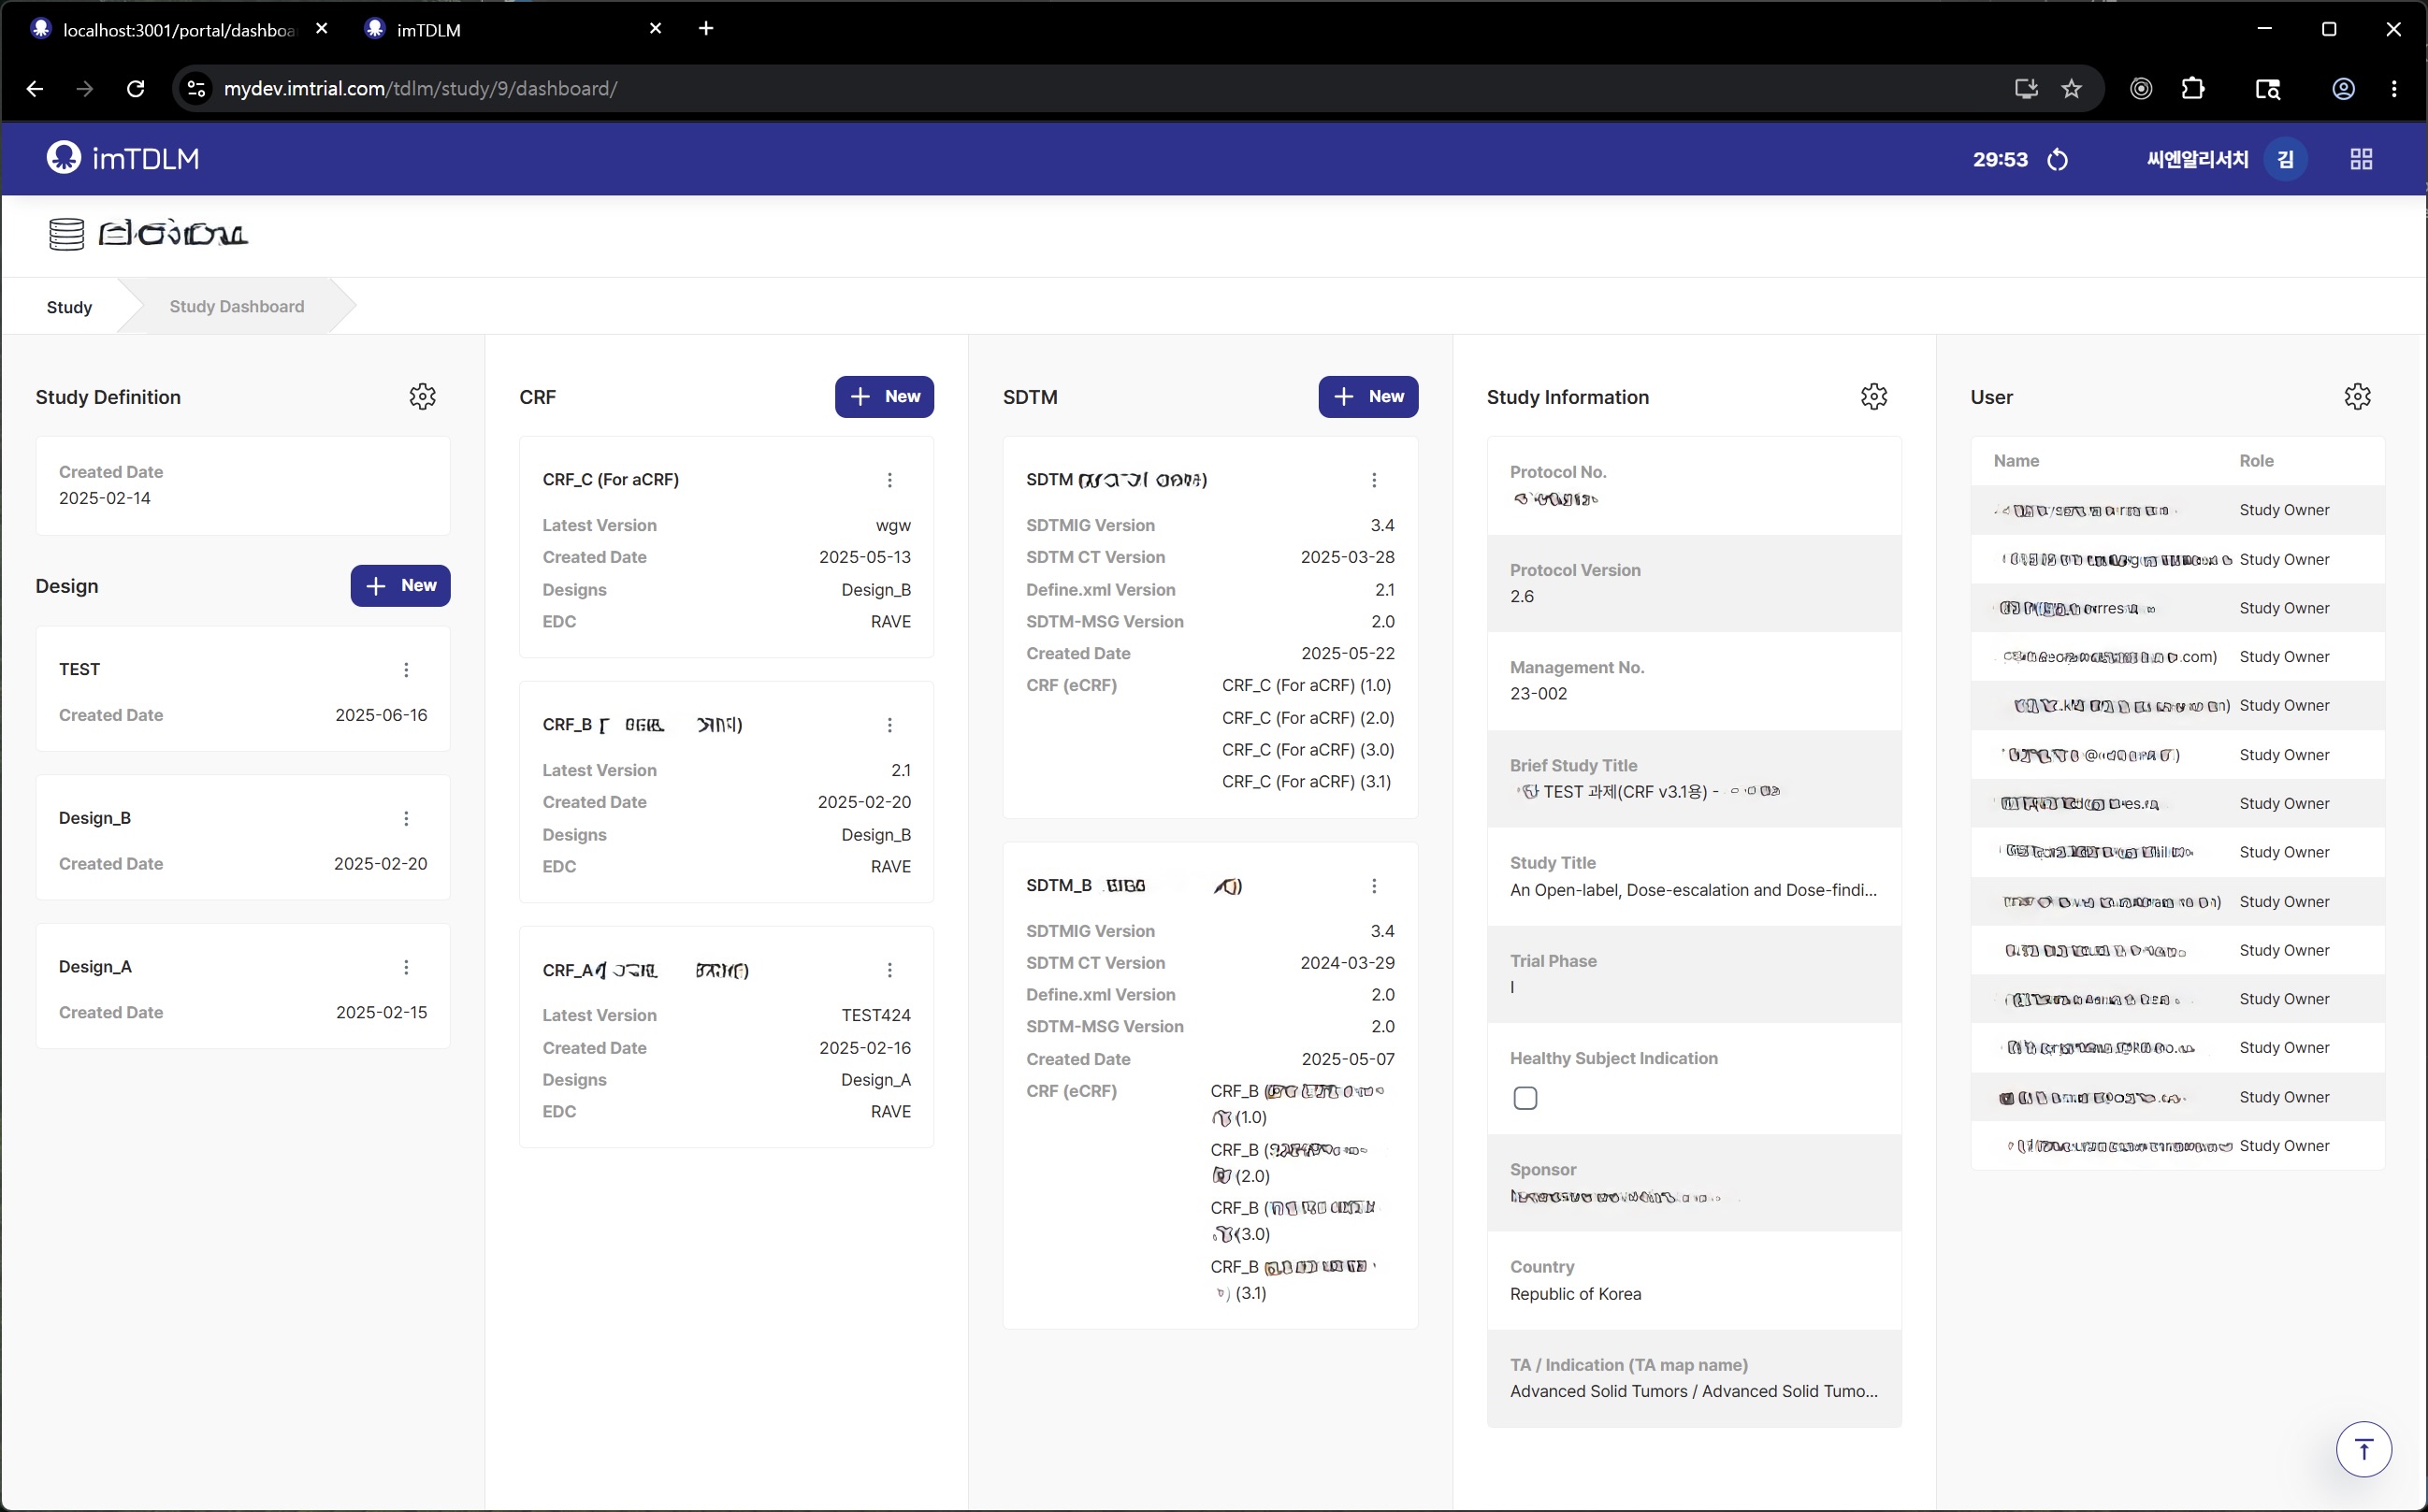Open User panel settings gear
The width and height of the screenshot is (2428, 1512).
click(x=2357, y=397)
